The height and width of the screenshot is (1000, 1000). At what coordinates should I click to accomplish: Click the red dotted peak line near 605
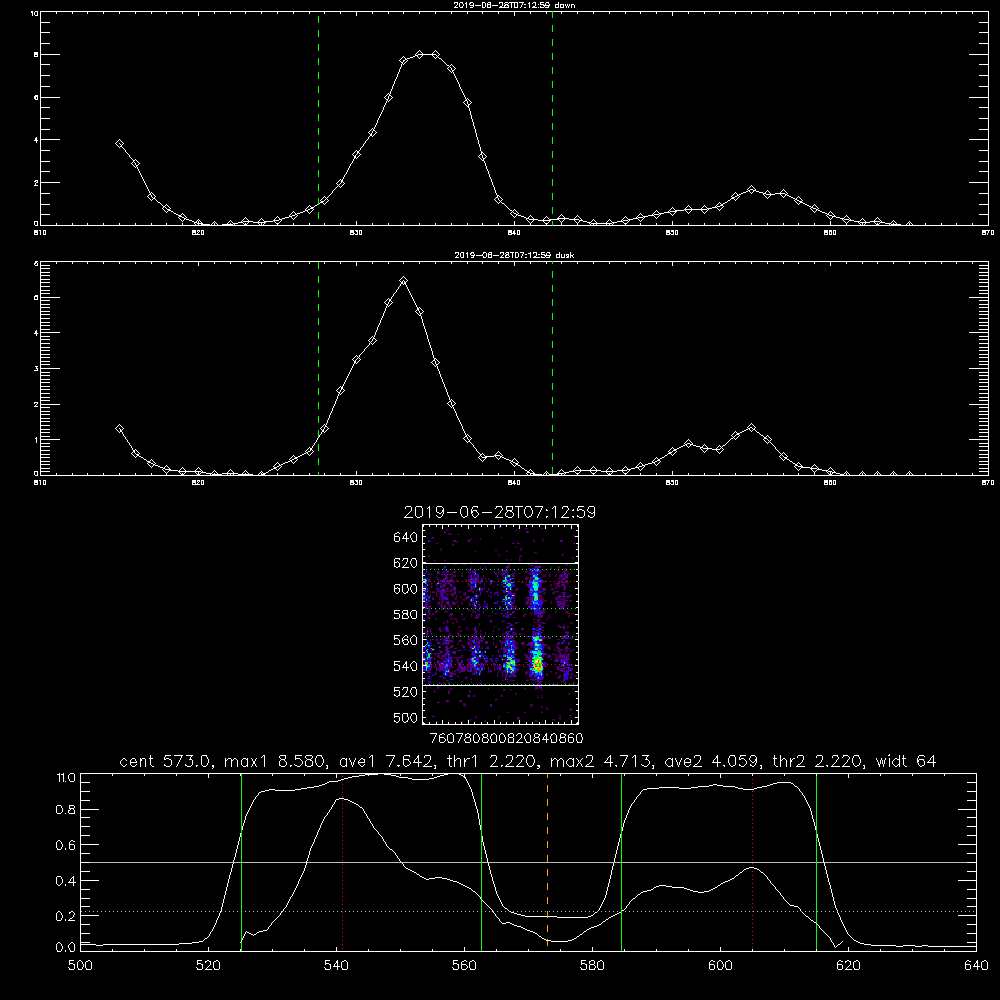point(753,861)
